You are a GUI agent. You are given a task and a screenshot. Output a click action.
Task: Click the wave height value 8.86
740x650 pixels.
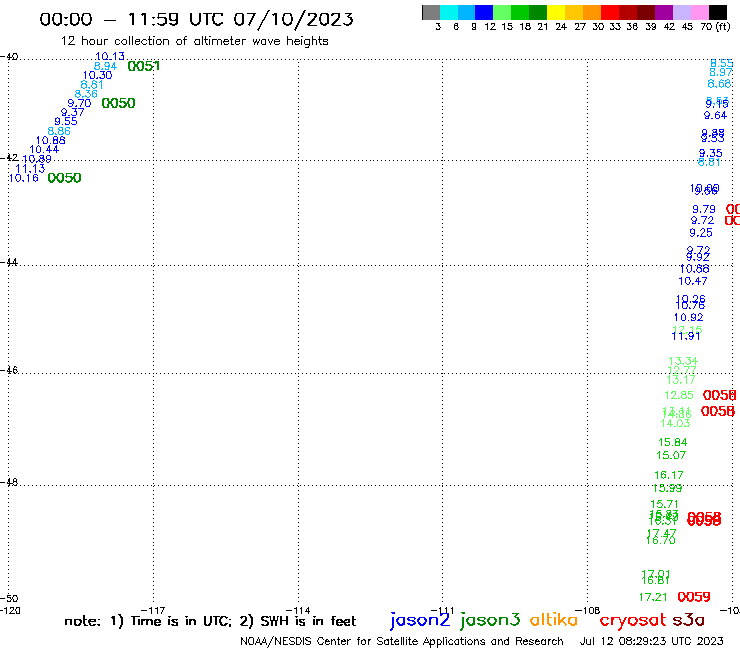click(59, 131)
